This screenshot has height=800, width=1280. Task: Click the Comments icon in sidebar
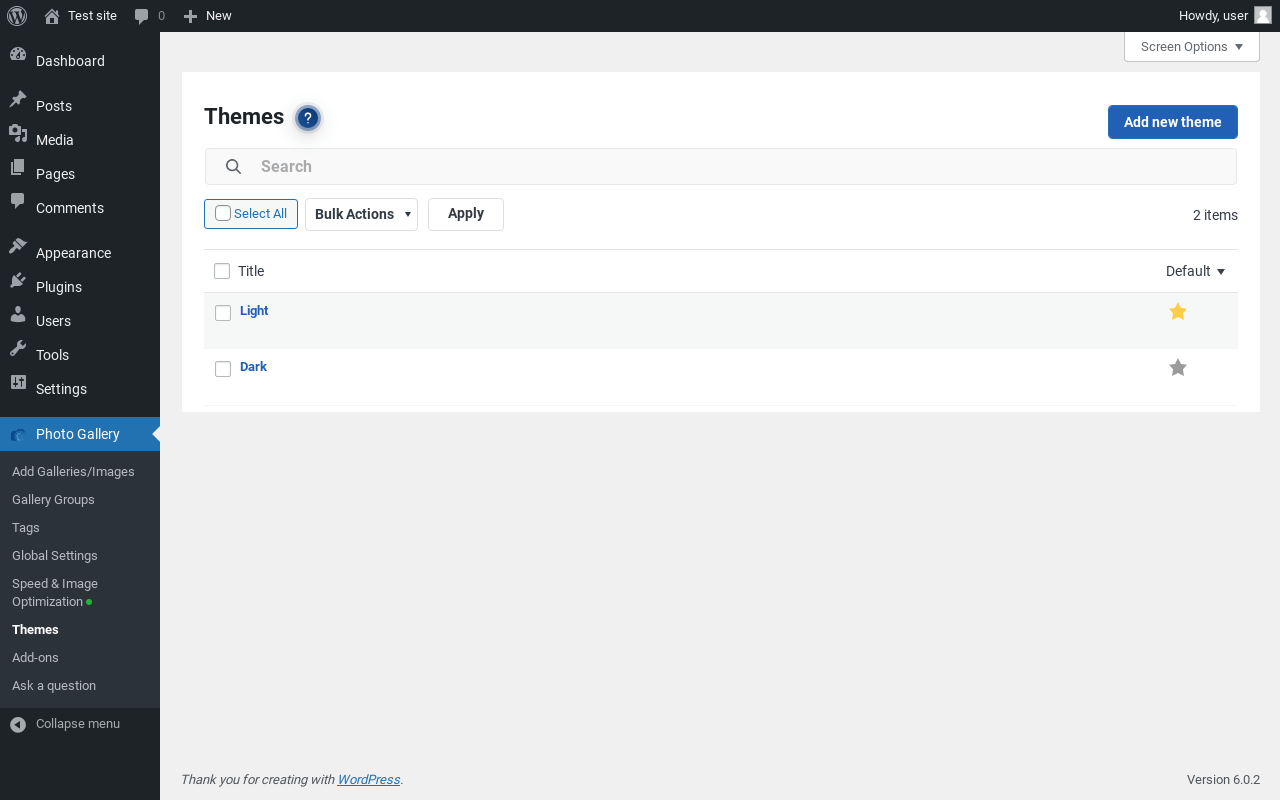click(x=18, y=202)
